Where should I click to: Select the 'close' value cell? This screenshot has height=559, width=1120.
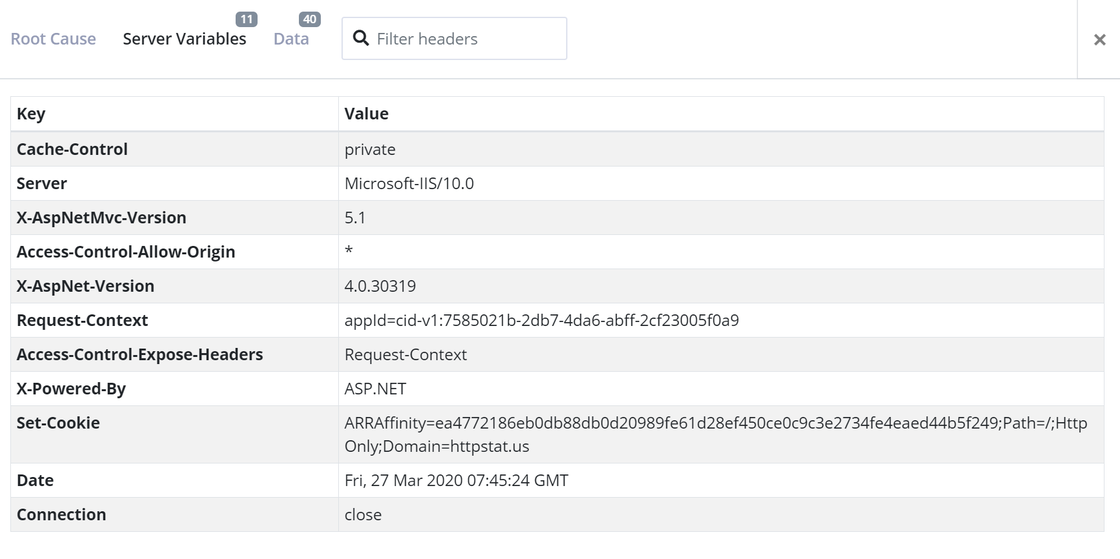(x=721, y=515)
